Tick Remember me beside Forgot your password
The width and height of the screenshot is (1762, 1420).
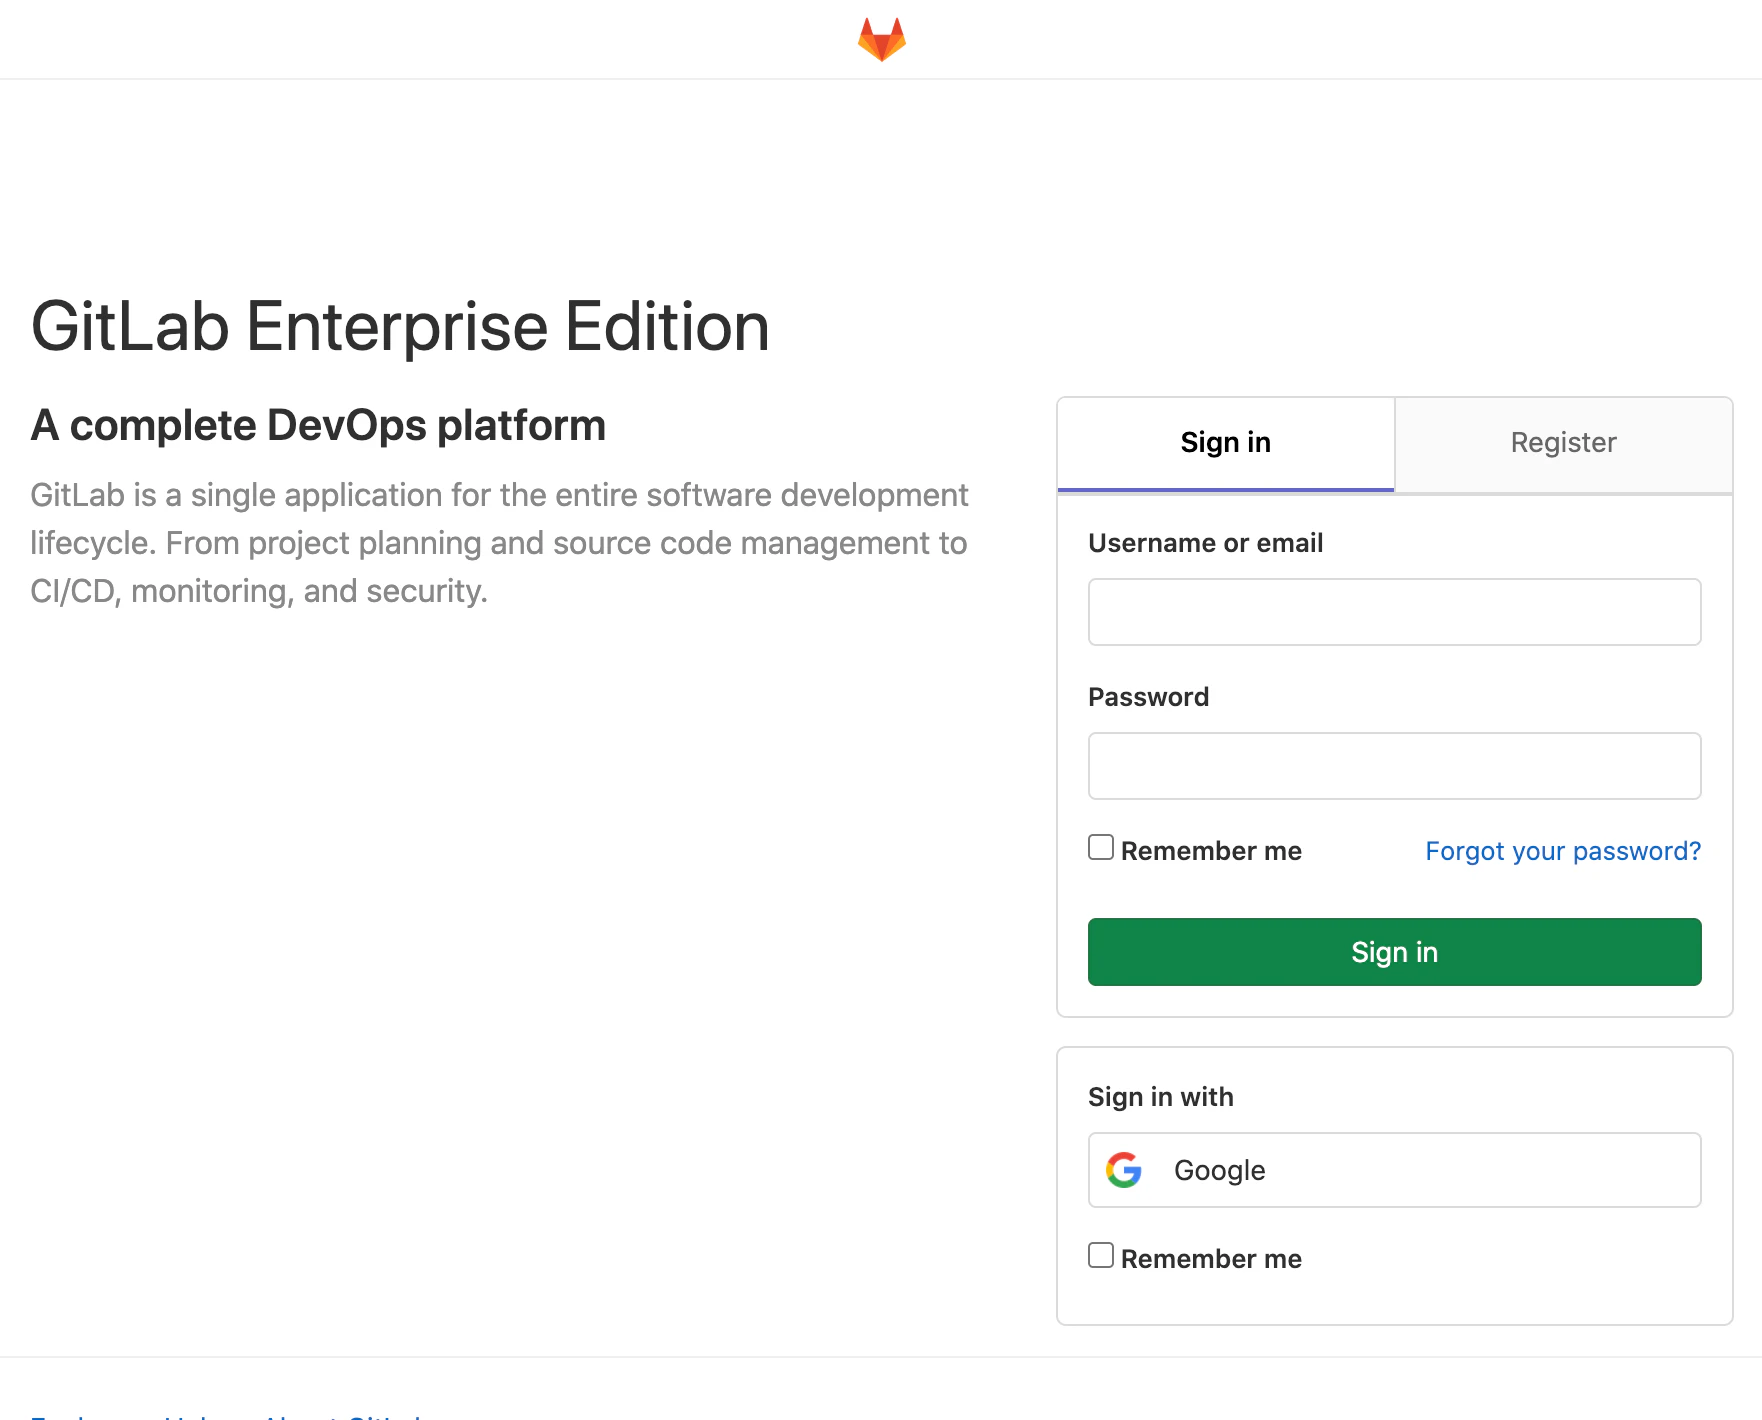[x=1101, y=848]
